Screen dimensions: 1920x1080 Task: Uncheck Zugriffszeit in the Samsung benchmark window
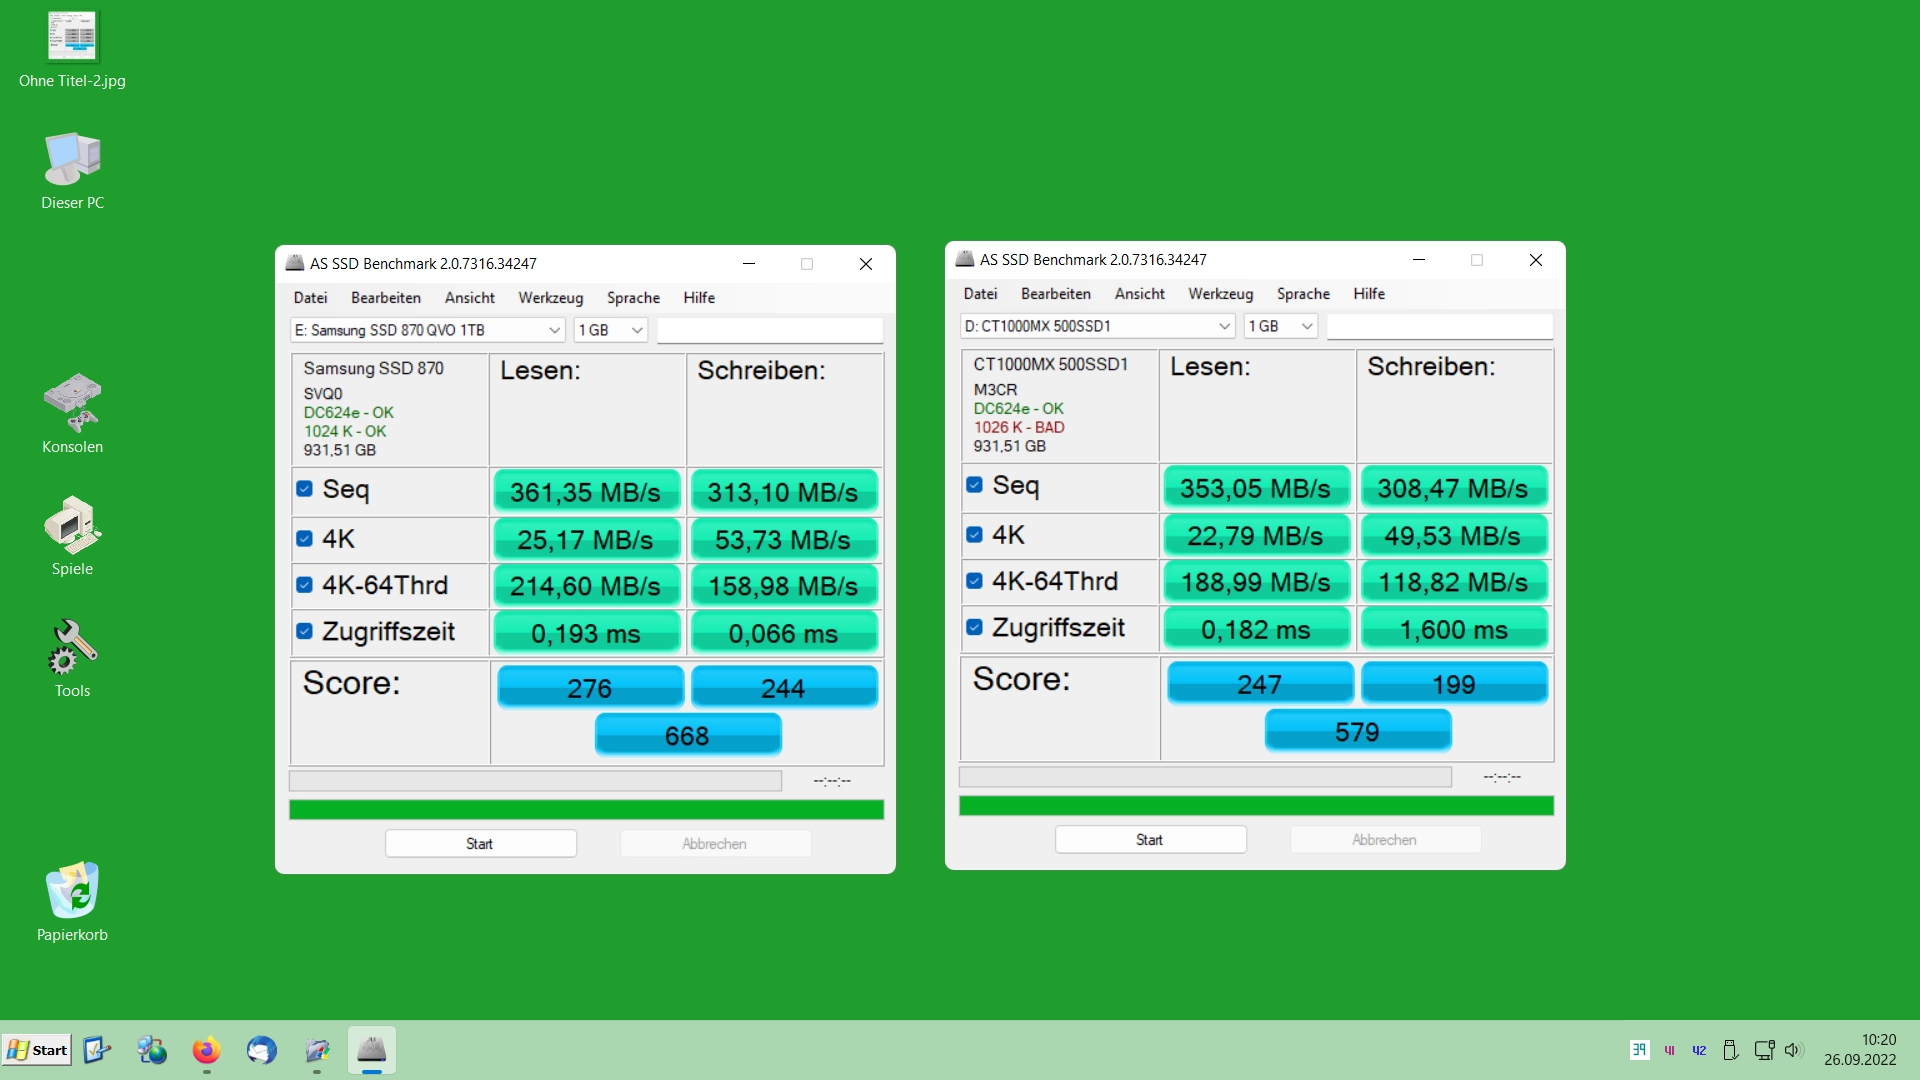pyautogui.click(x=304, y=631)
